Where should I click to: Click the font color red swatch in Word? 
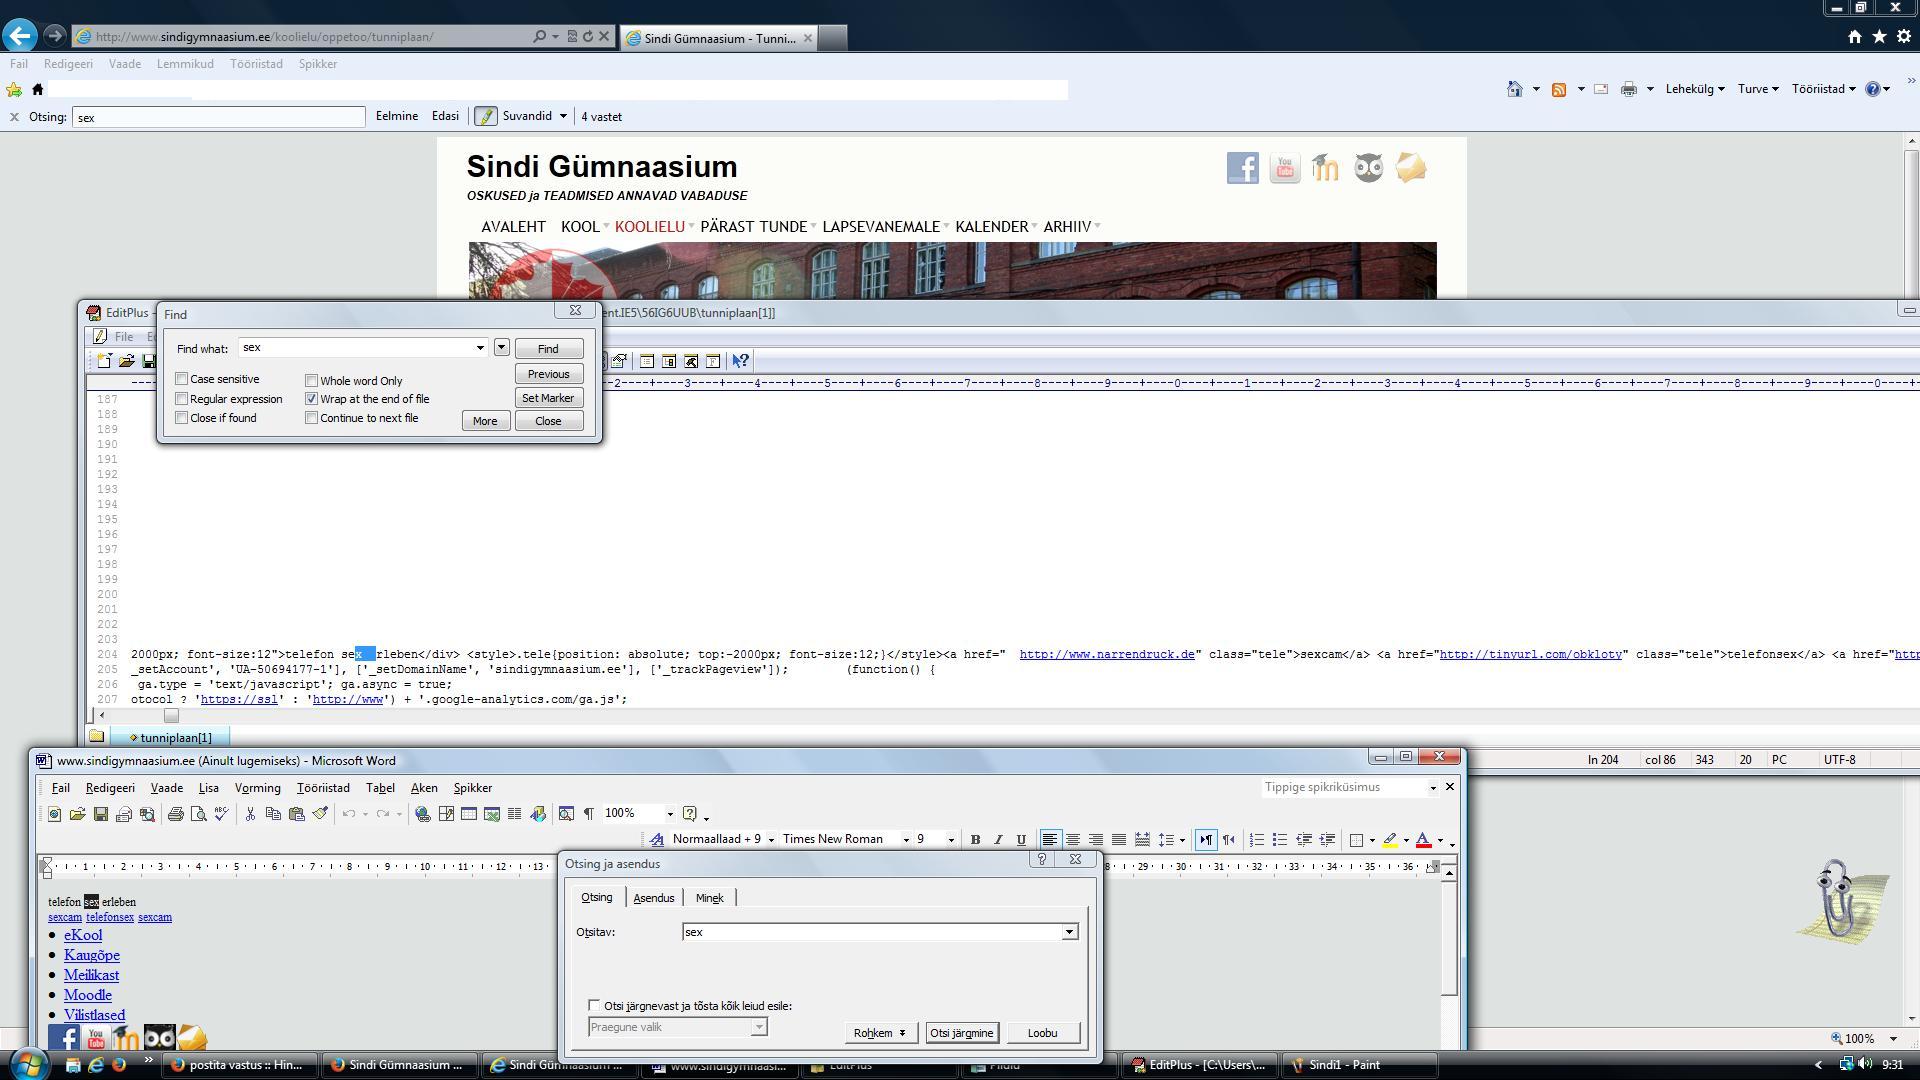[1422, 840]
